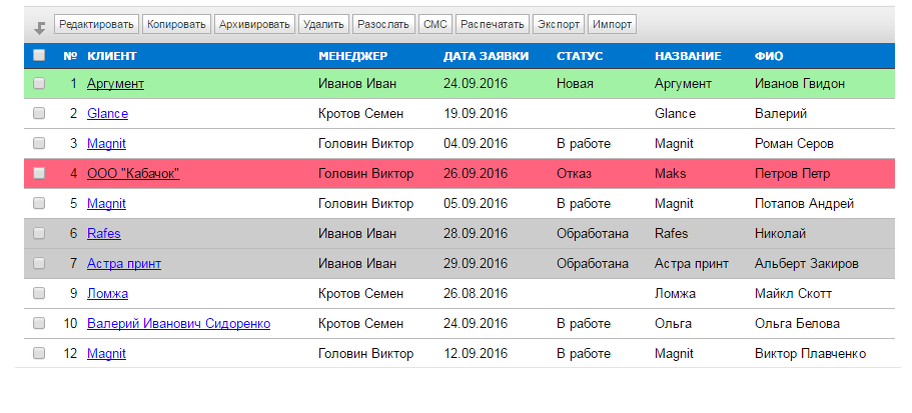Viewport: 912px width, 413px height.
Task: Click the Разослать button
Action: (384, 24)
